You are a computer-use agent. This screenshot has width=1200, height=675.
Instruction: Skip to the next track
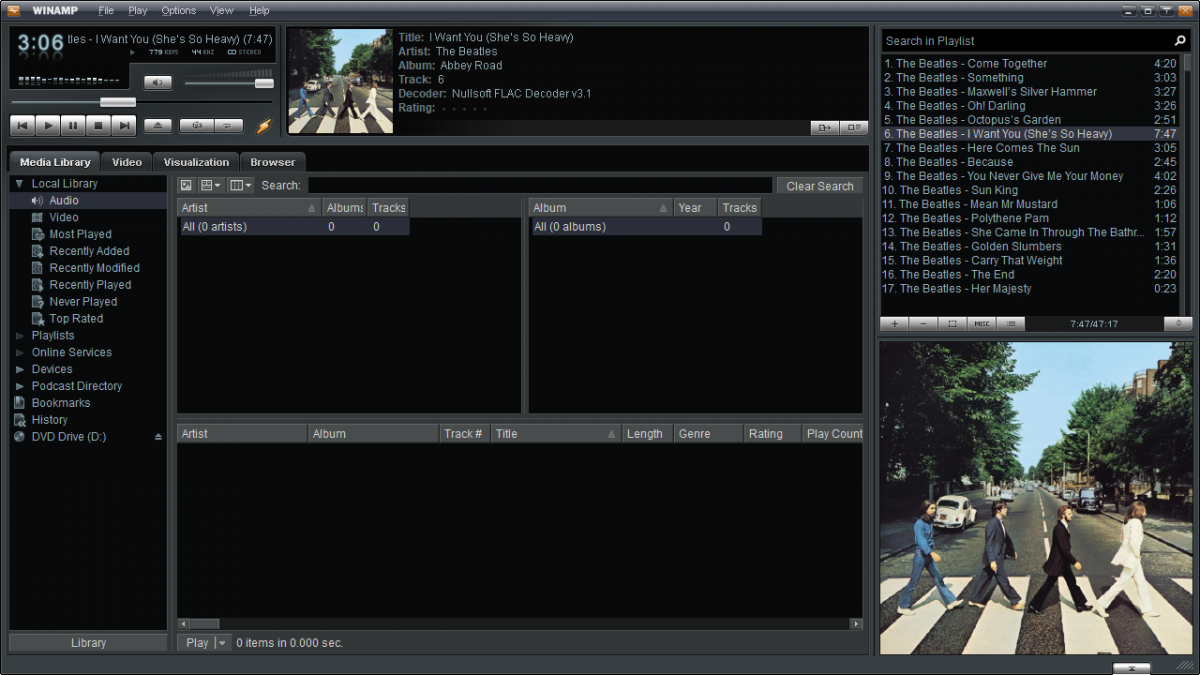coord(123,126)
